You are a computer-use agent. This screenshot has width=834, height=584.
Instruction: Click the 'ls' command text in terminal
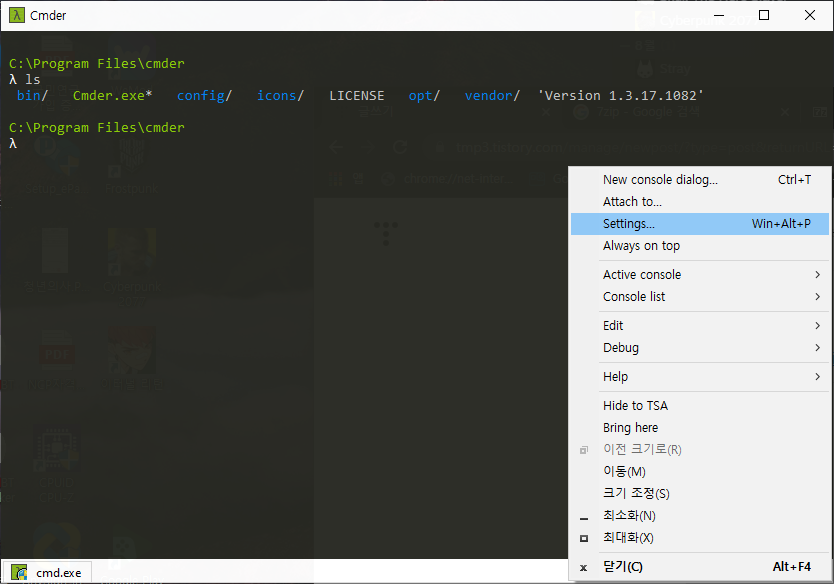[32, 80]
